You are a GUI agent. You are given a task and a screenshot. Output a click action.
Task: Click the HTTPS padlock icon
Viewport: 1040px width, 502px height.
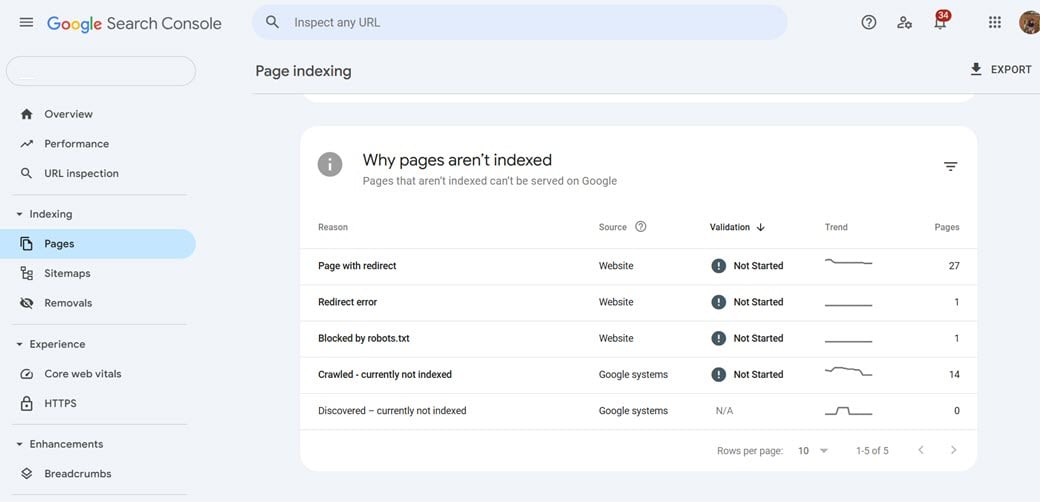pyautogui.click(x=27, y=403)
